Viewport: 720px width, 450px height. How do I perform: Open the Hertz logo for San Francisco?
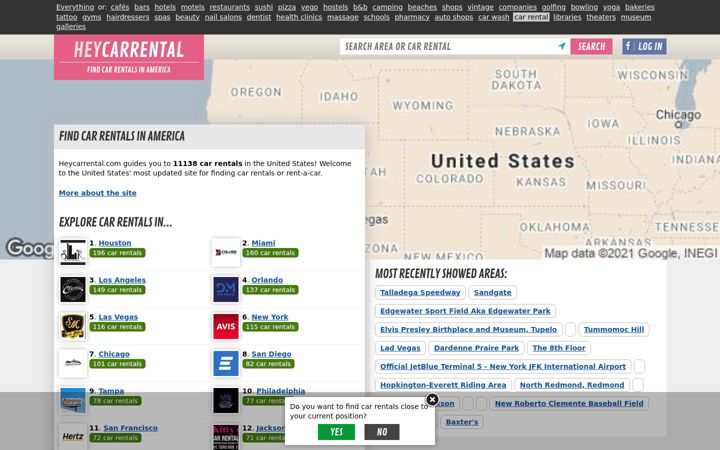[x=73, y=437]
